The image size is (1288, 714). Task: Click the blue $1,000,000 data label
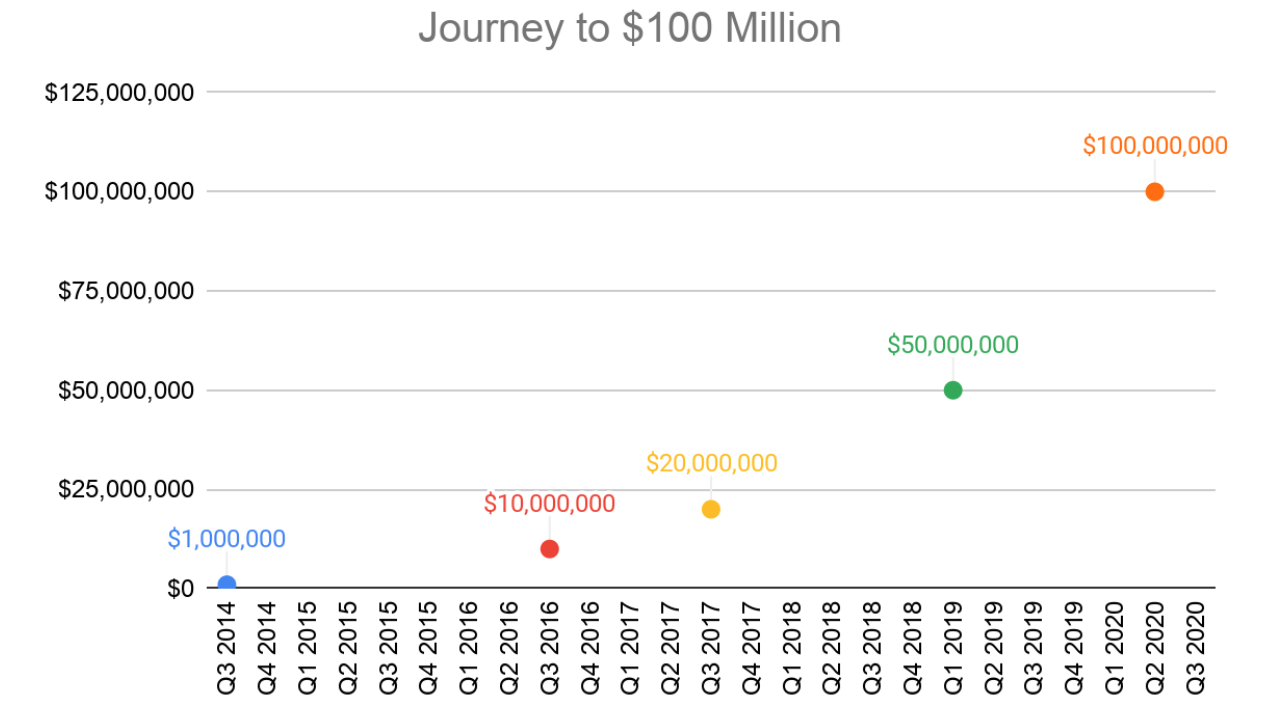[226, 539]
